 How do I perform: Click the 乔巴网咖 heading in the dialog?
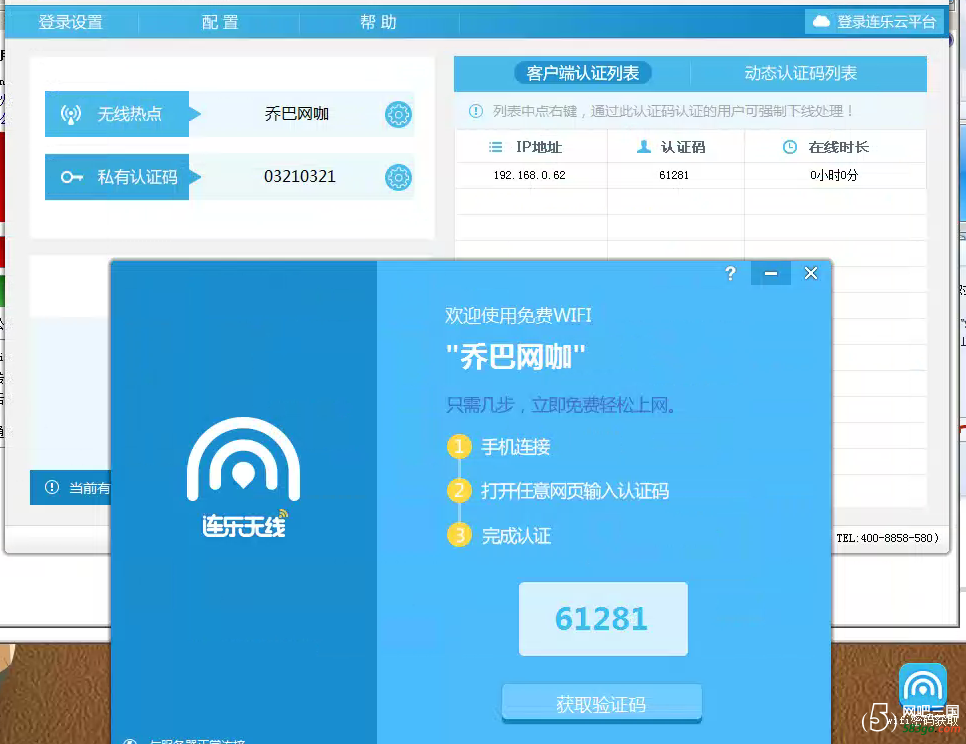click(x=516, y=357)
